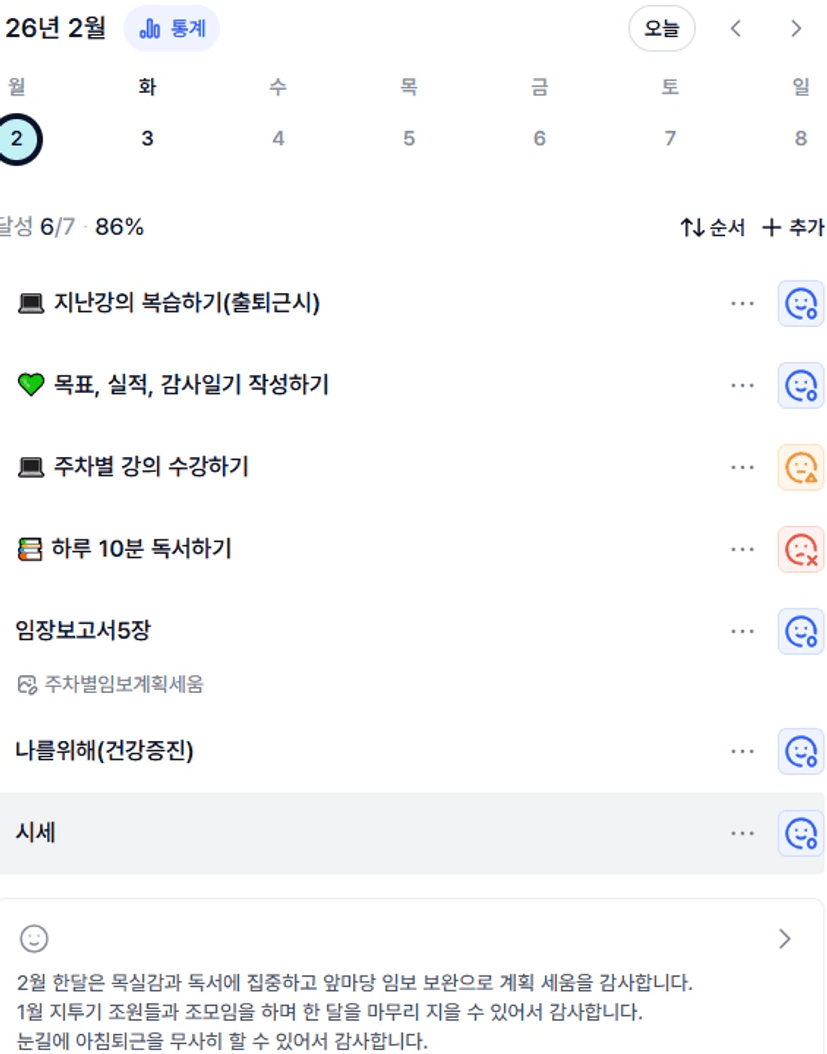Open more options for 시세
This screenshot has width=827, height=1054.
pos(742,833)
